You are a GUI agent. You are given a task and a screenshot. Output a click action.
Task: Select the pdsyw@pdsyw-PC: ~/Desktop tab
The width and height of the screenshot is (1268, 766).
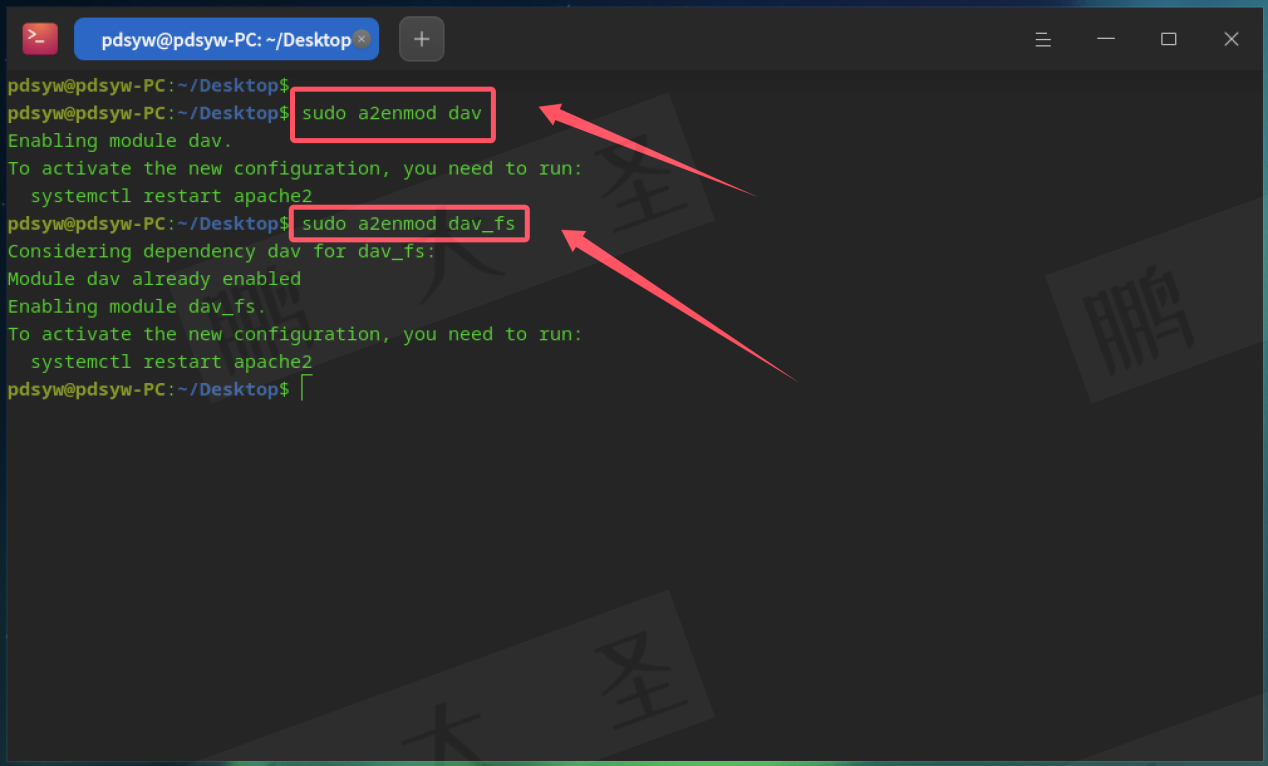point(226,39)
